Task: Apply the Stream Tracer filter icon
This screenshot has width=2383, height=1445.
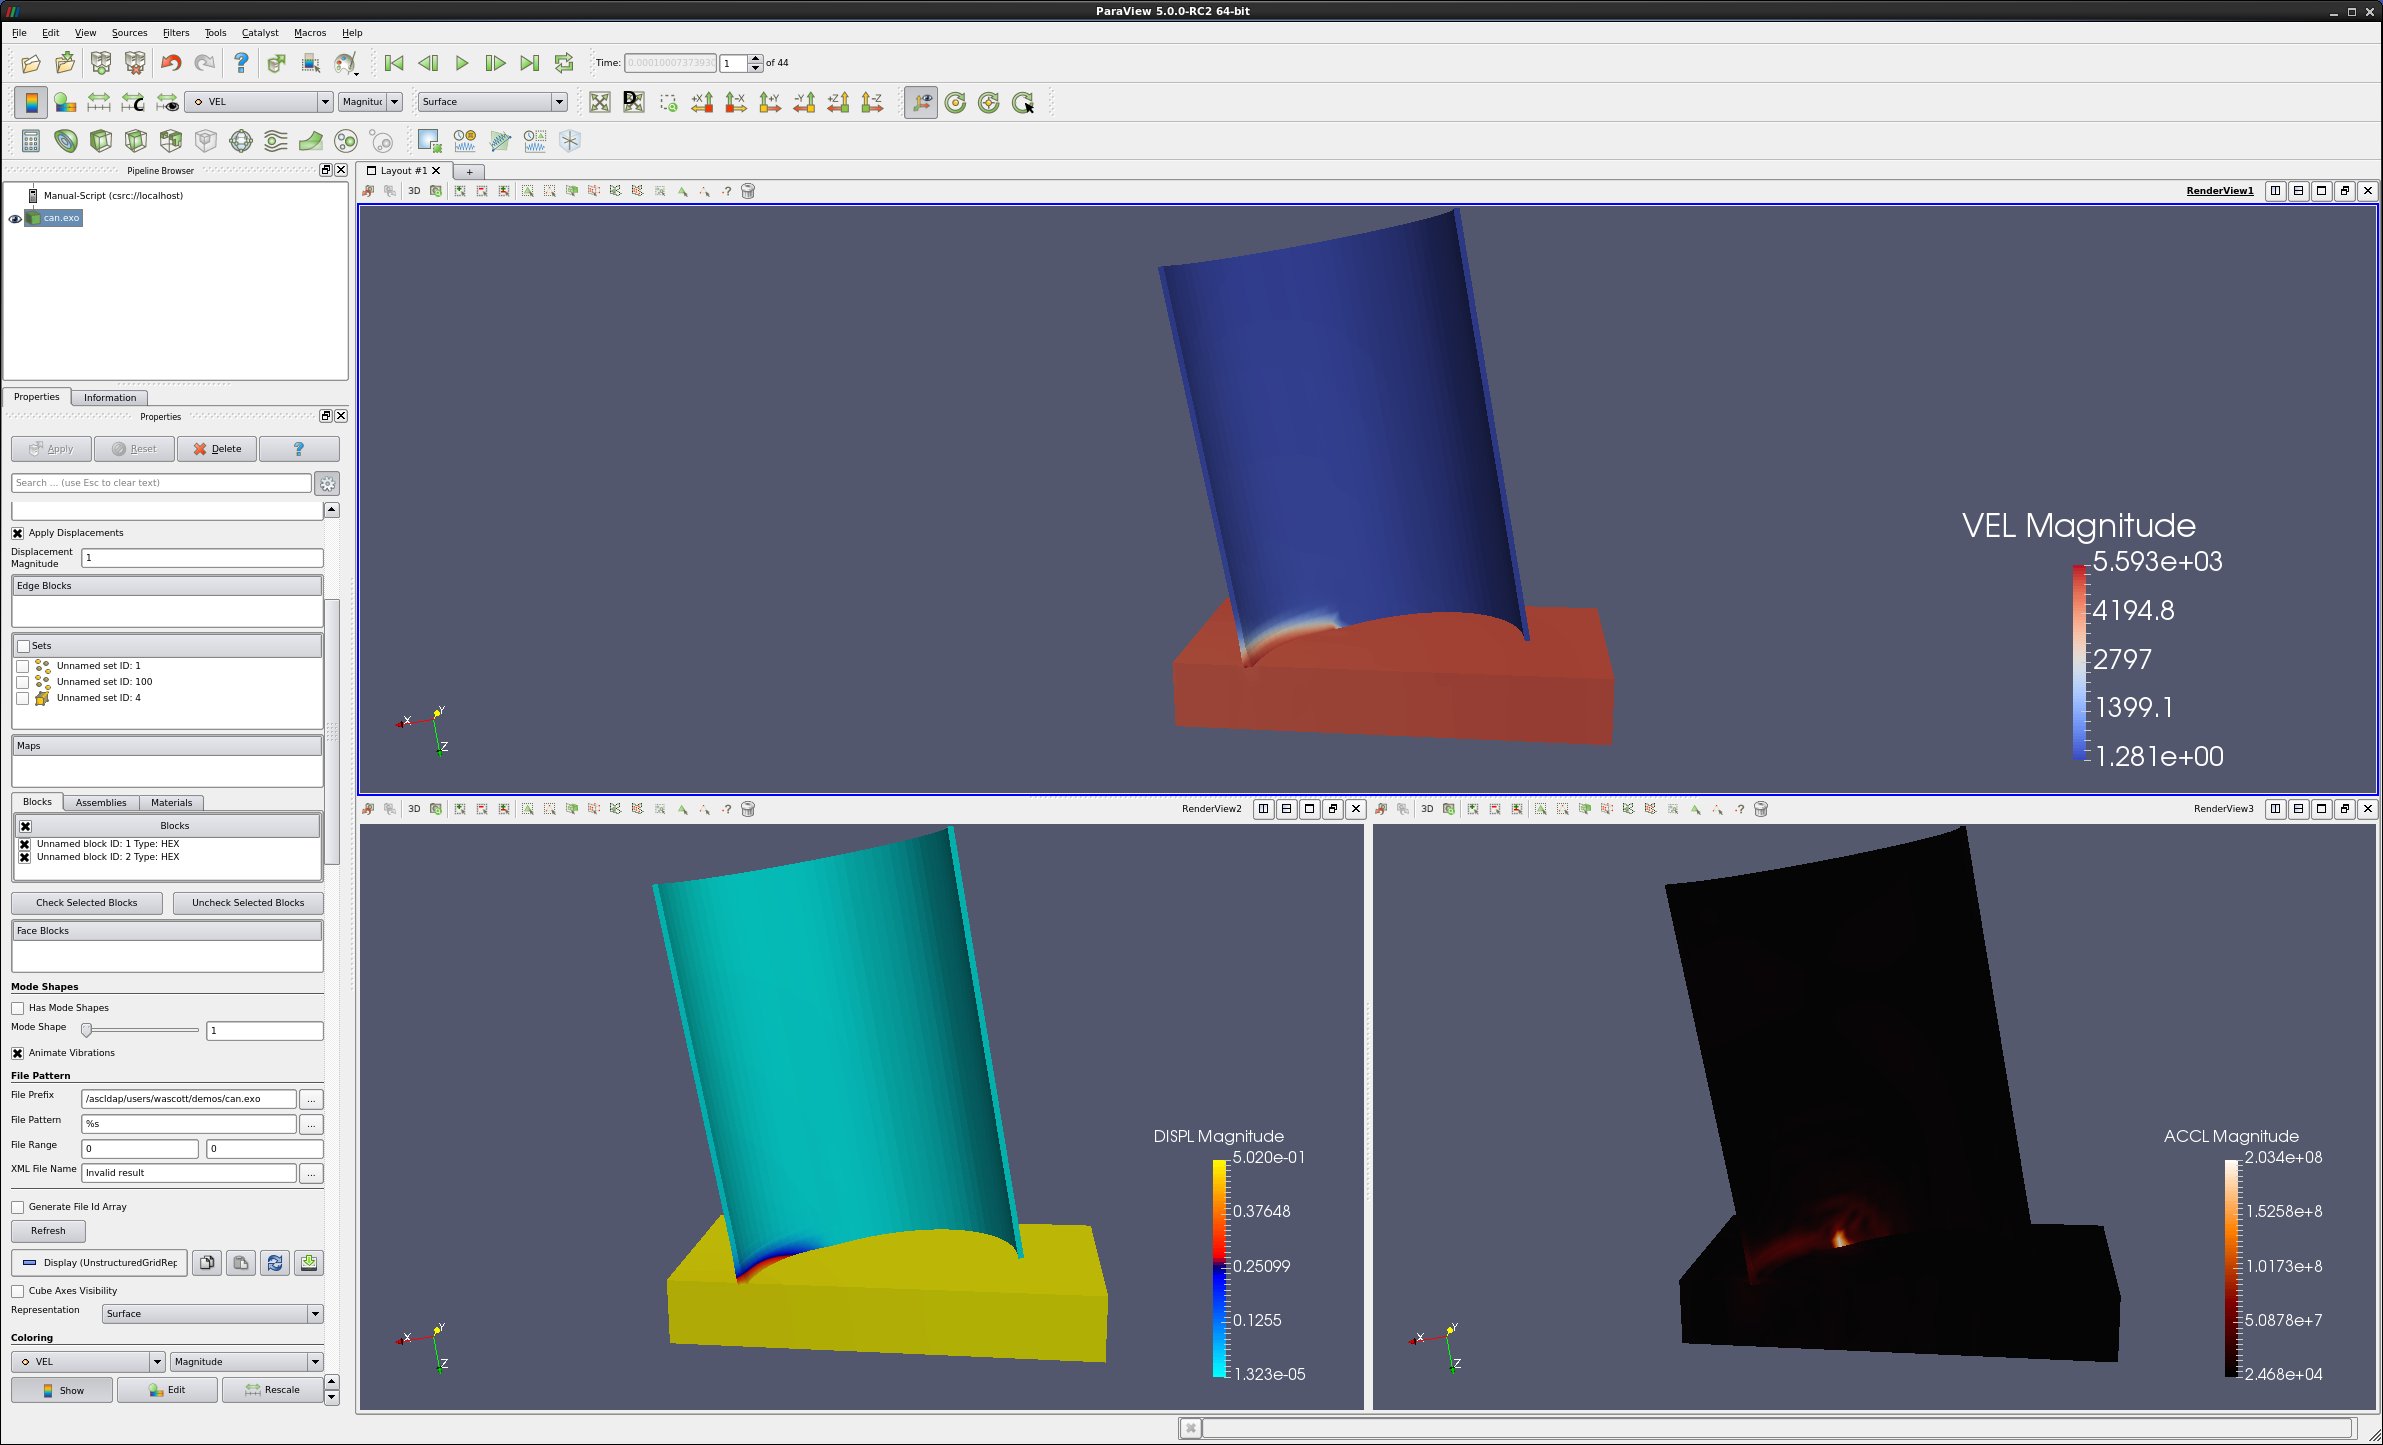Action: click(276, 141)
